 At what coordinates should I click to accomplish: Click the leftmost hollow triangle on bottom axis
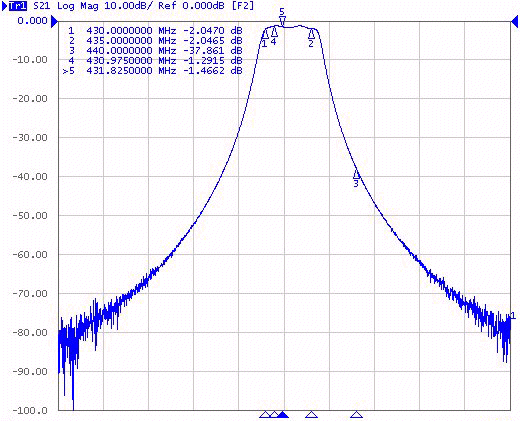(265, 414)
